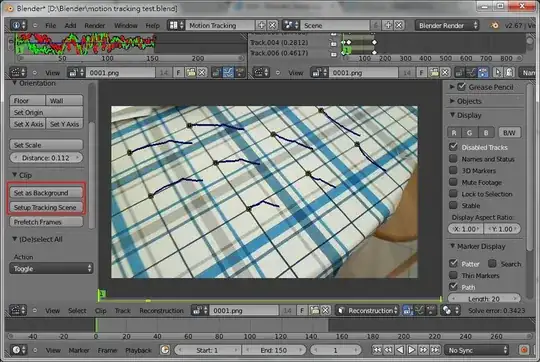The height and width of the screenshot is (362, 540).
Task: Open the Track menu in clip editor
Action: [x=123, y=311]
